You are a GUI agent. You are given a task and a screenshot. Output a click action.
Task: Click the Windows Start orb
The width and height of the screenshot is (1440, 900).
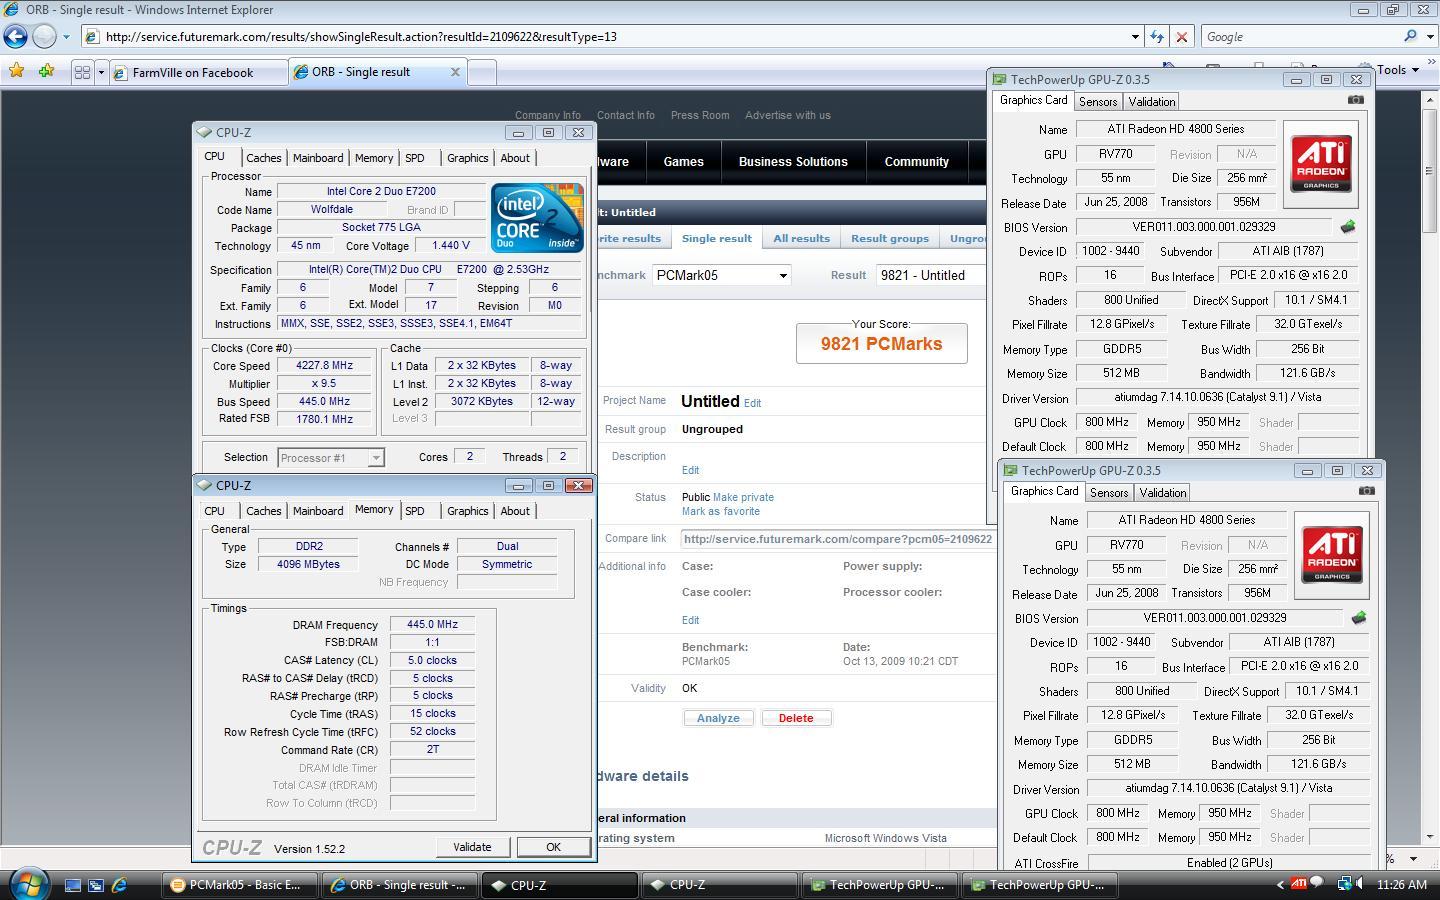28,883
